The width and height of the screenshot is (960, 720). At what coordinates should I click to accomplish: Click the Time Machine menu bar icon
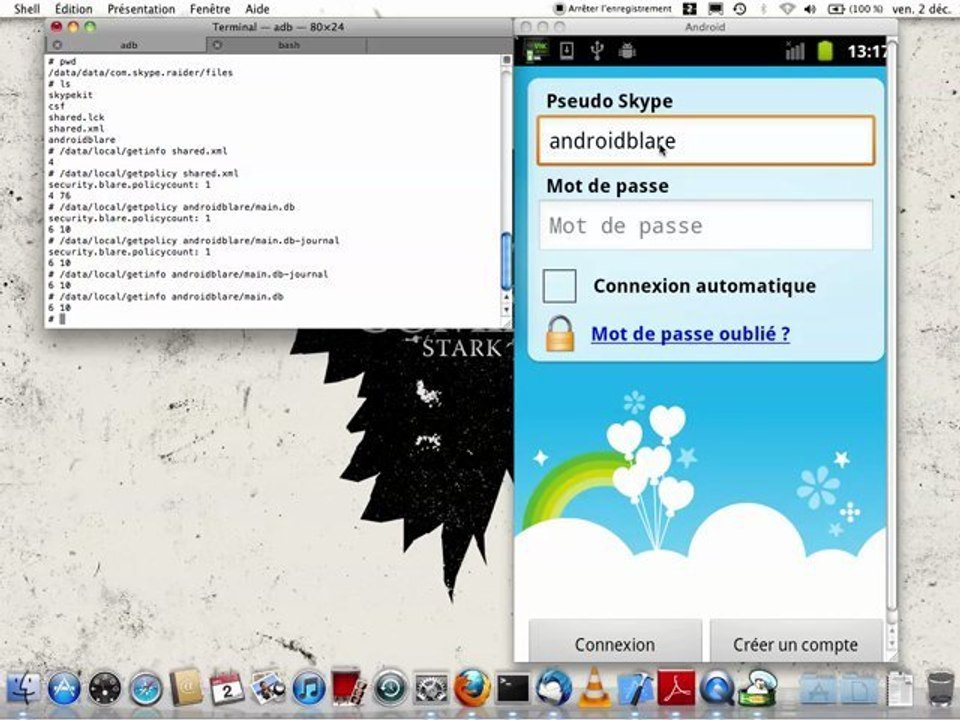[740, 9]
